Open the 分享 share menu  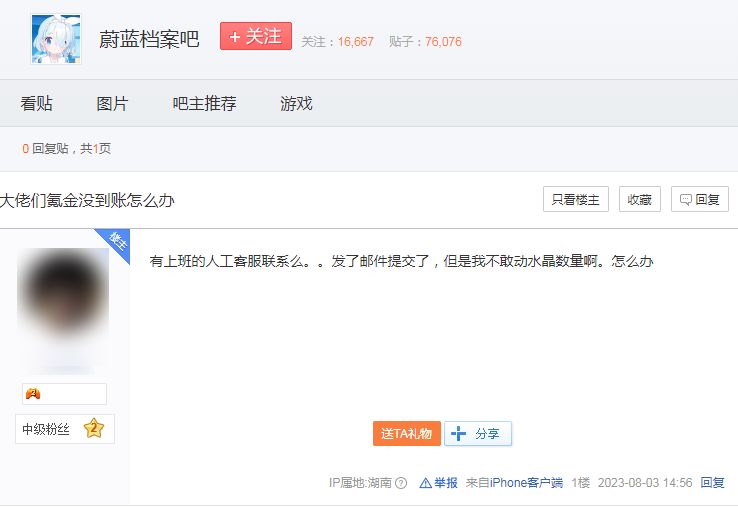tap(478, 434)
